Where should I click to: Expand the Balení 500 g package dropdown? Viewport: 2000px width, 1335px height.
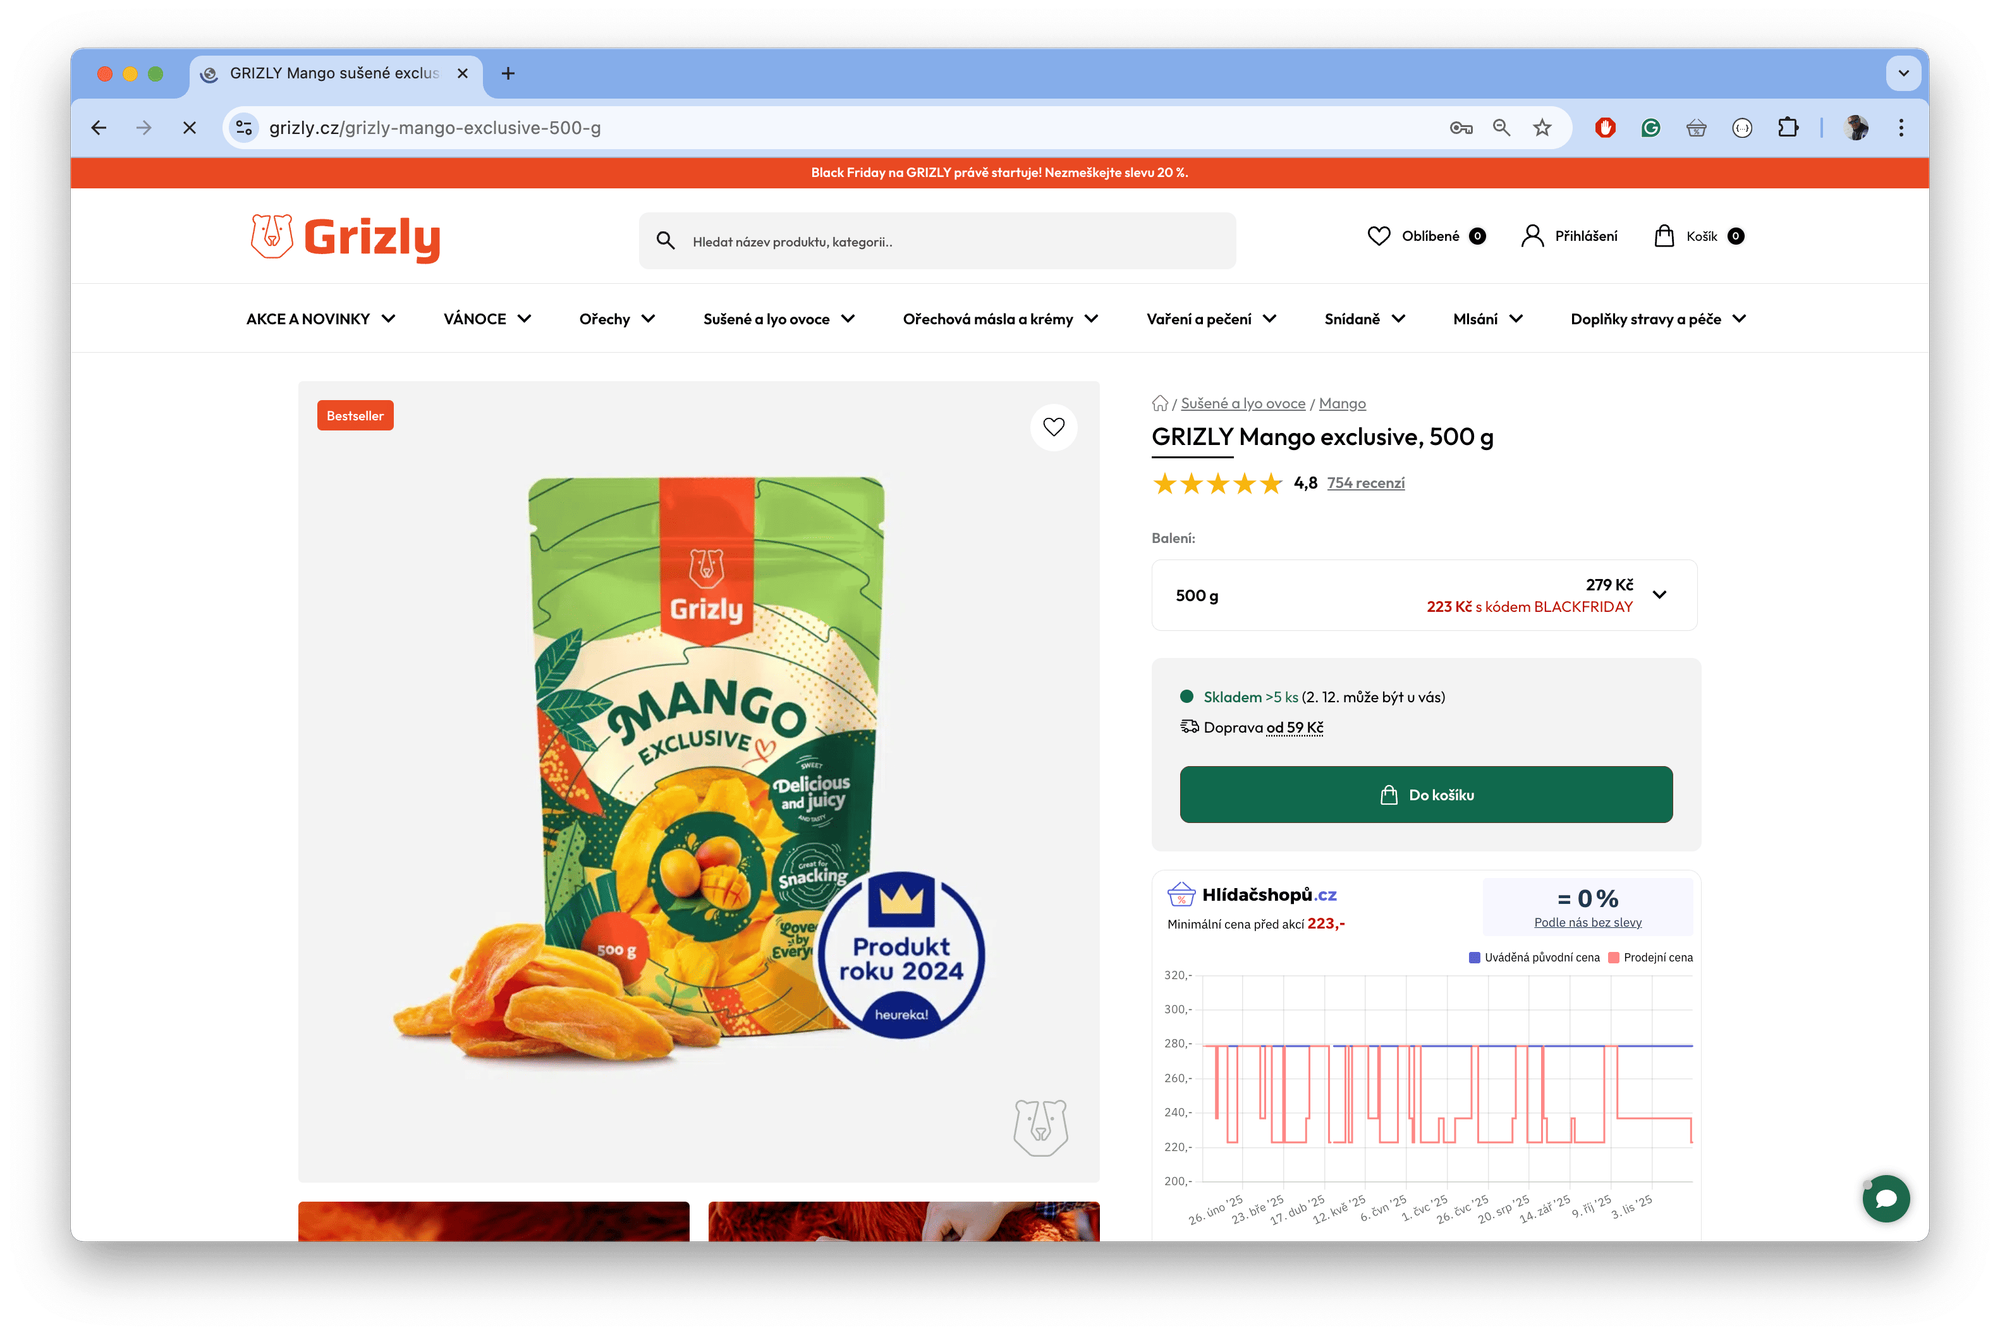point(1424,595)
